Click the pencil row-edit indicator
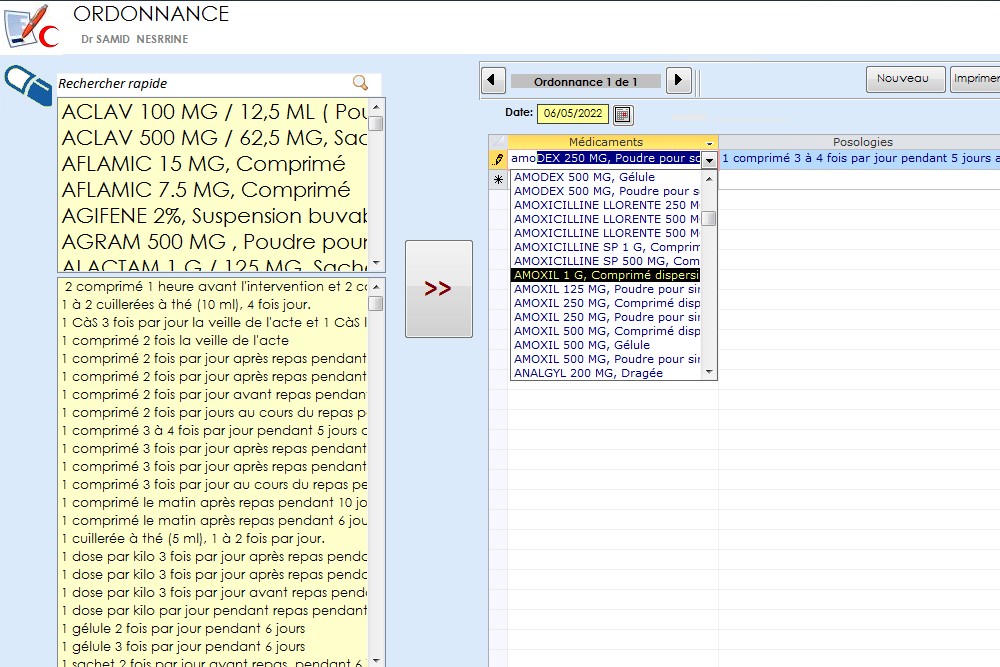This screenshot has height=667, width=1000. click(x=498, y=159)
